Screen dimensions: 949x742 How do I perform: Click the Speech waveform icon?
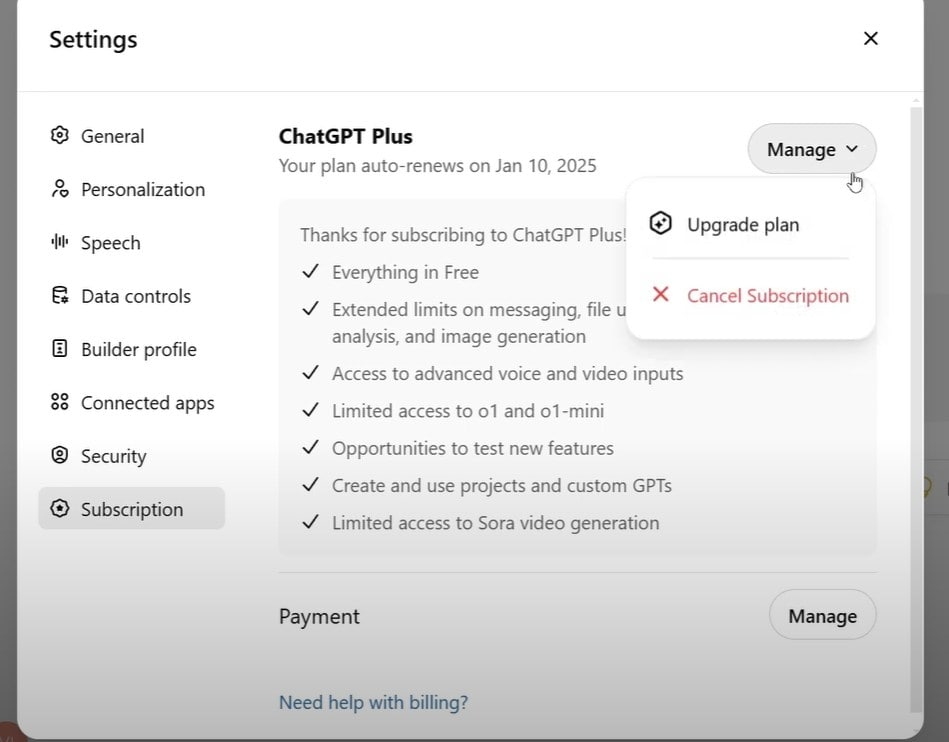(x=60, y=242)
